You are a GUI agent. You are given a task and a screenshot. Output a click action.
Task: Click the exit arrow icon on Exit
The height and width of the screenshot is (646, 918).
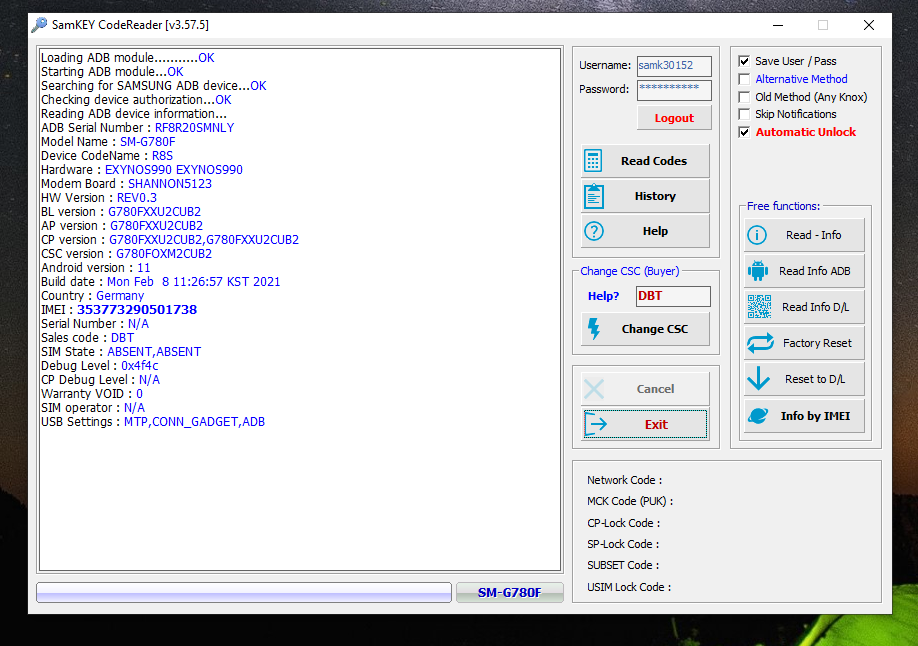tap(596, 424)
